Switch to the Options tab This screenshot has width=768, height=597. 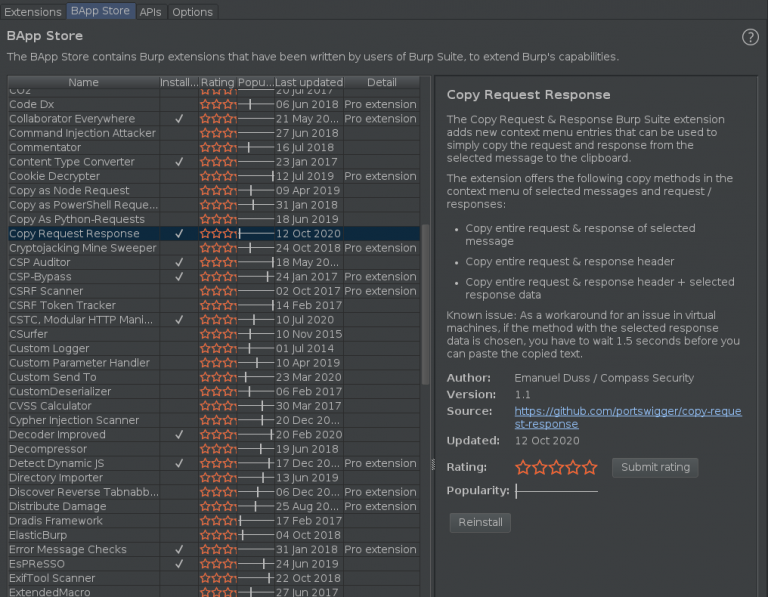[192, 12]
